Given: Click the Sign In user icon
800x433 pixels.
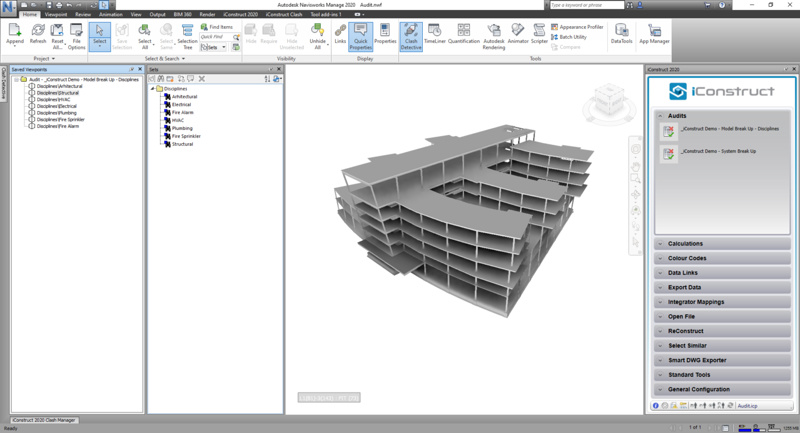Looking at the screenshot, I should (640, 5).
